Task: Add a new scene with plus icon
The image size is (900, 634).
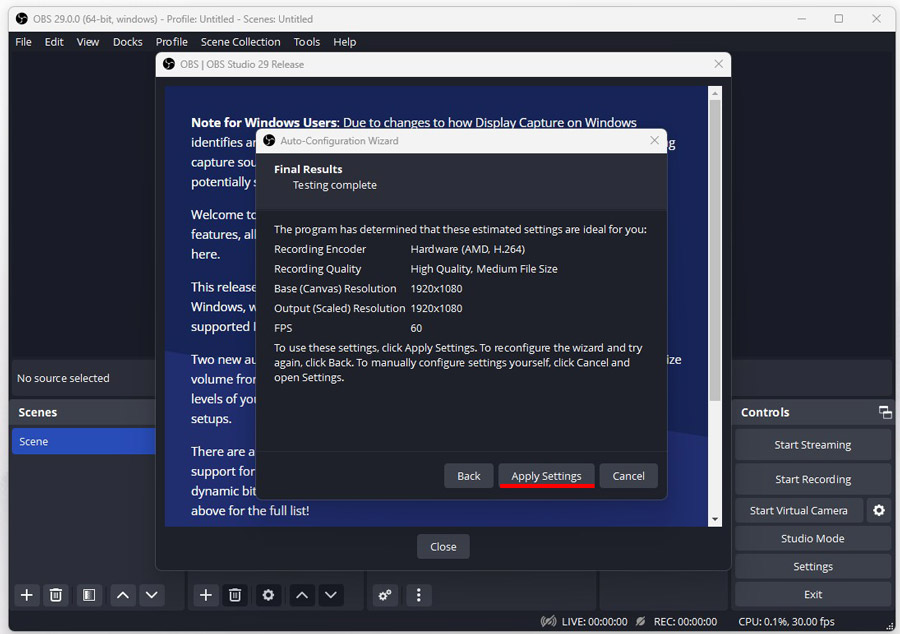Action: point(26,595)
